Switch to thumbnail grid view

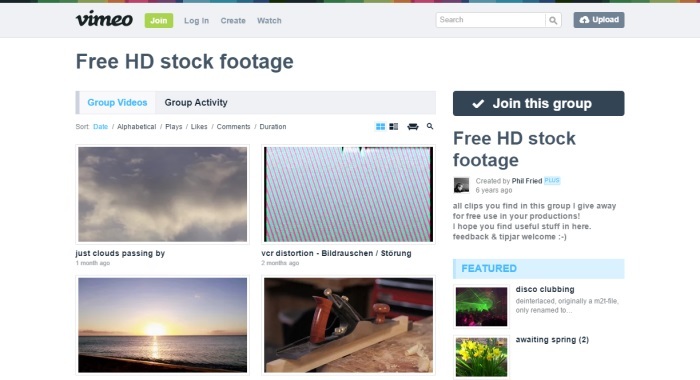tap(380, 127)
